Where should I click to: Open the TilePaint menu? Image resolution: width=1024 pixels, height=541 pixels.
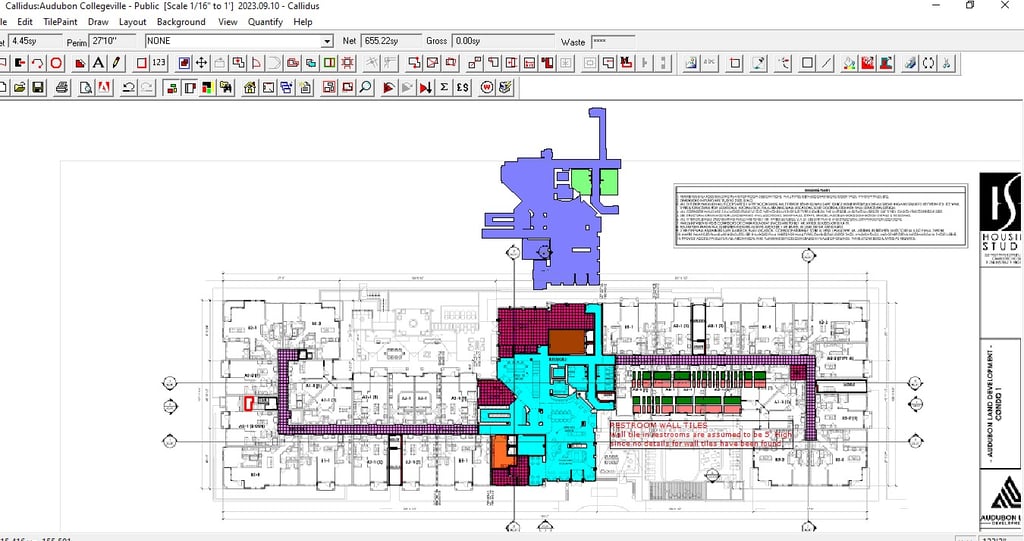point(60,22)
